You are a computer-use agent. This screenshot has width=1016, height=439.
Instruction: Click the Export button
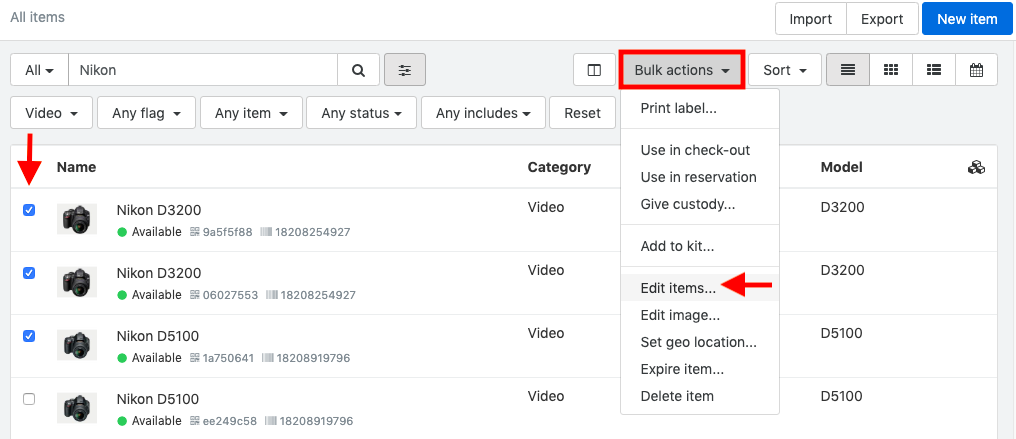click(882, 19)
